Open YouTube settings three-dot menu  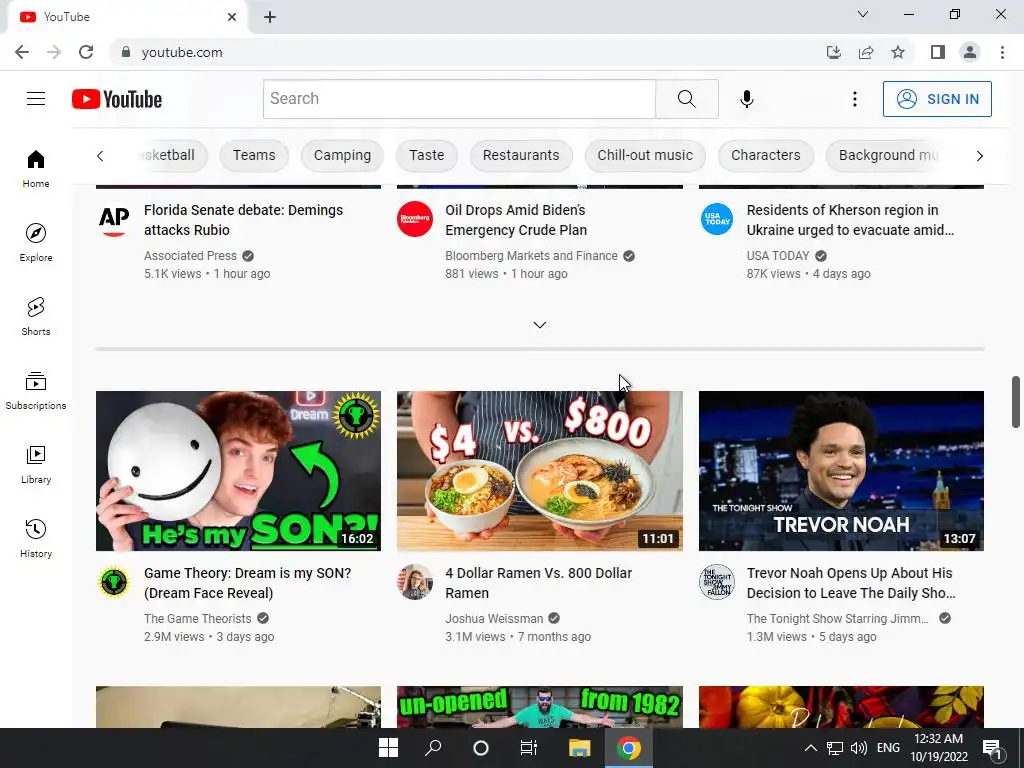pos(854,99)
